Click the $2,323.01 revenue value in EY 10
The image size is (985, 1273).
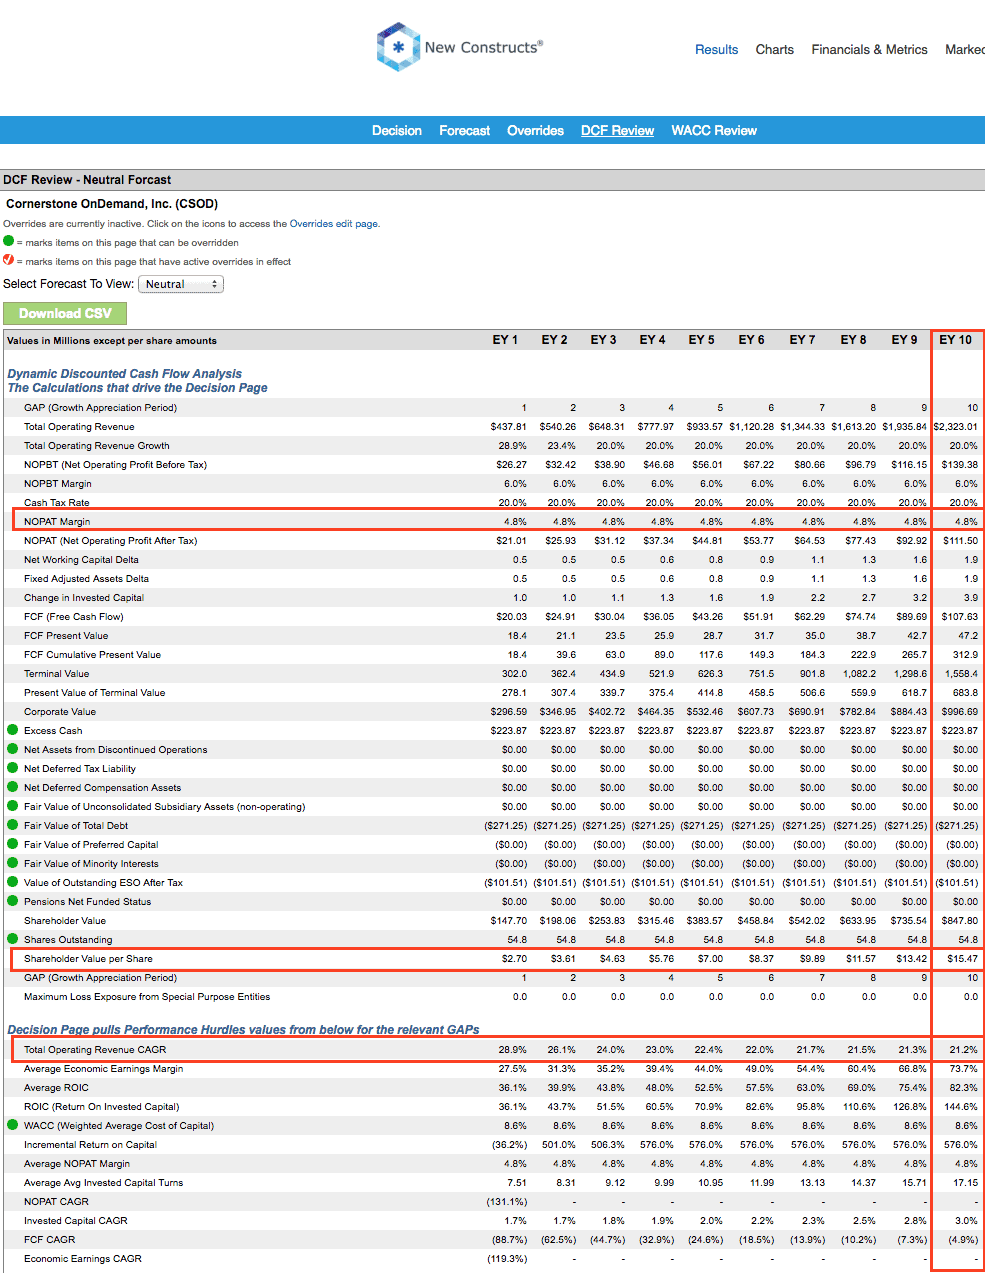tap(955, 426)
